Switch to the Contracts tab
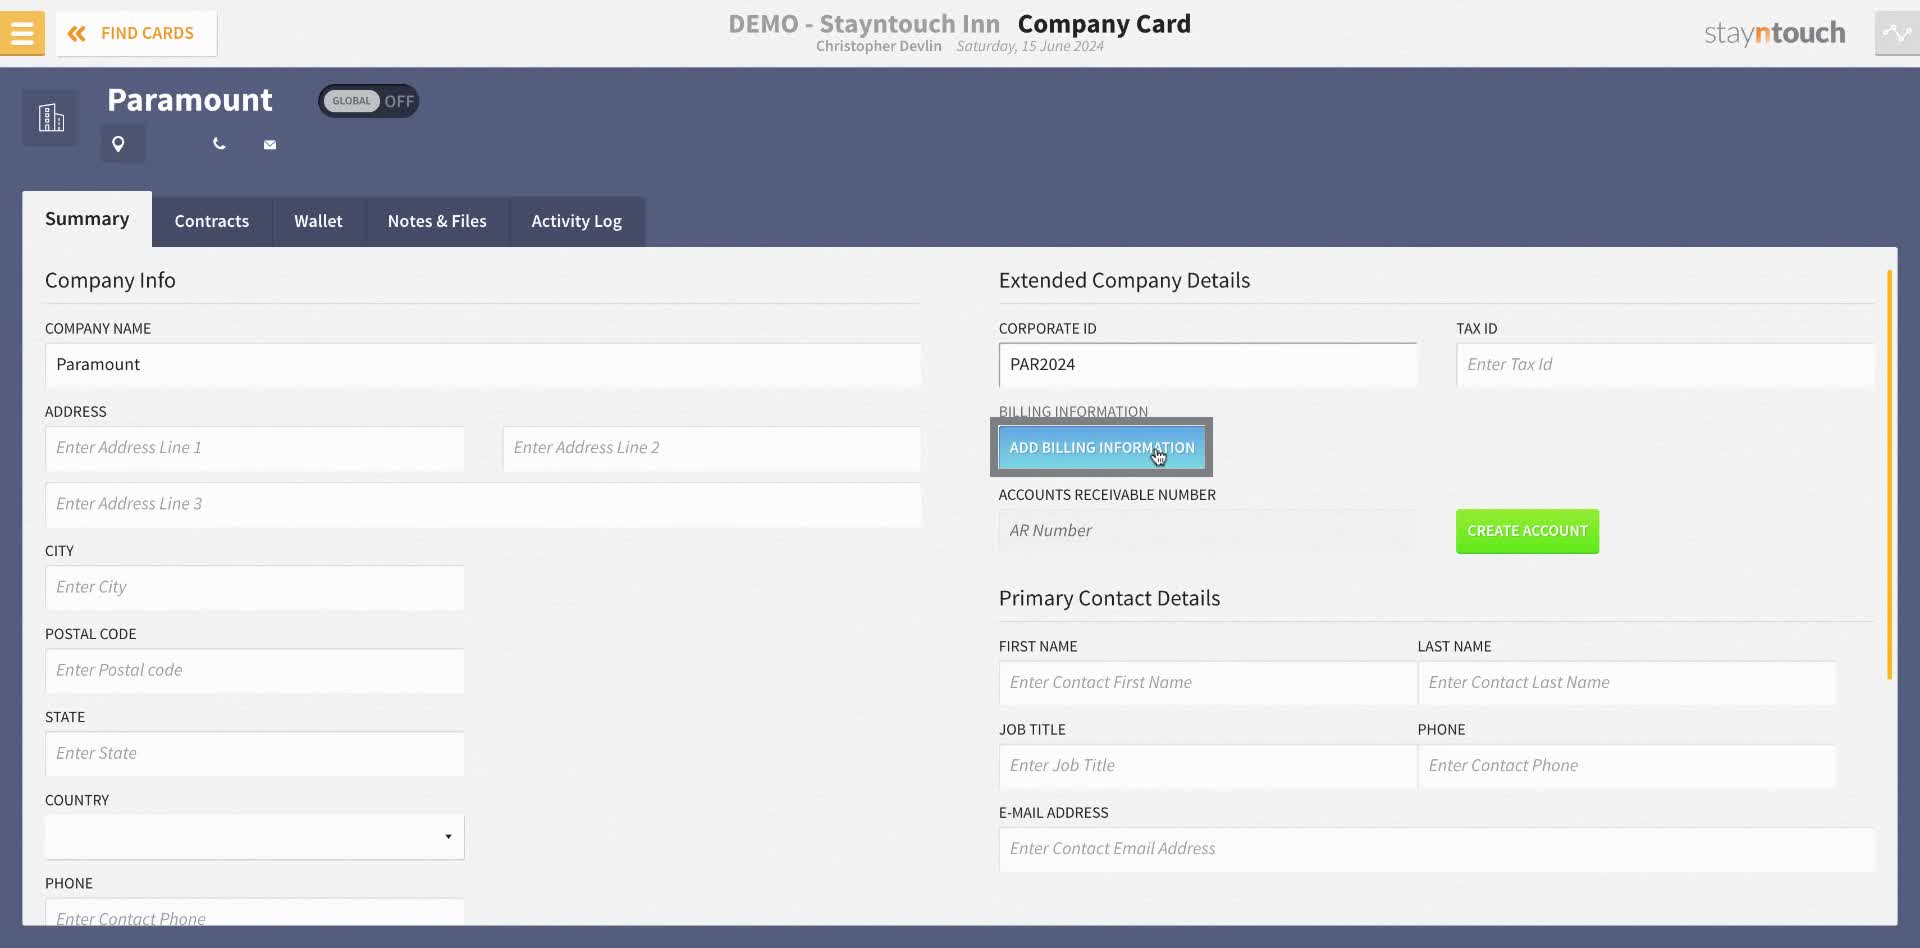The image size is (1920, 948). click(212, 221)
